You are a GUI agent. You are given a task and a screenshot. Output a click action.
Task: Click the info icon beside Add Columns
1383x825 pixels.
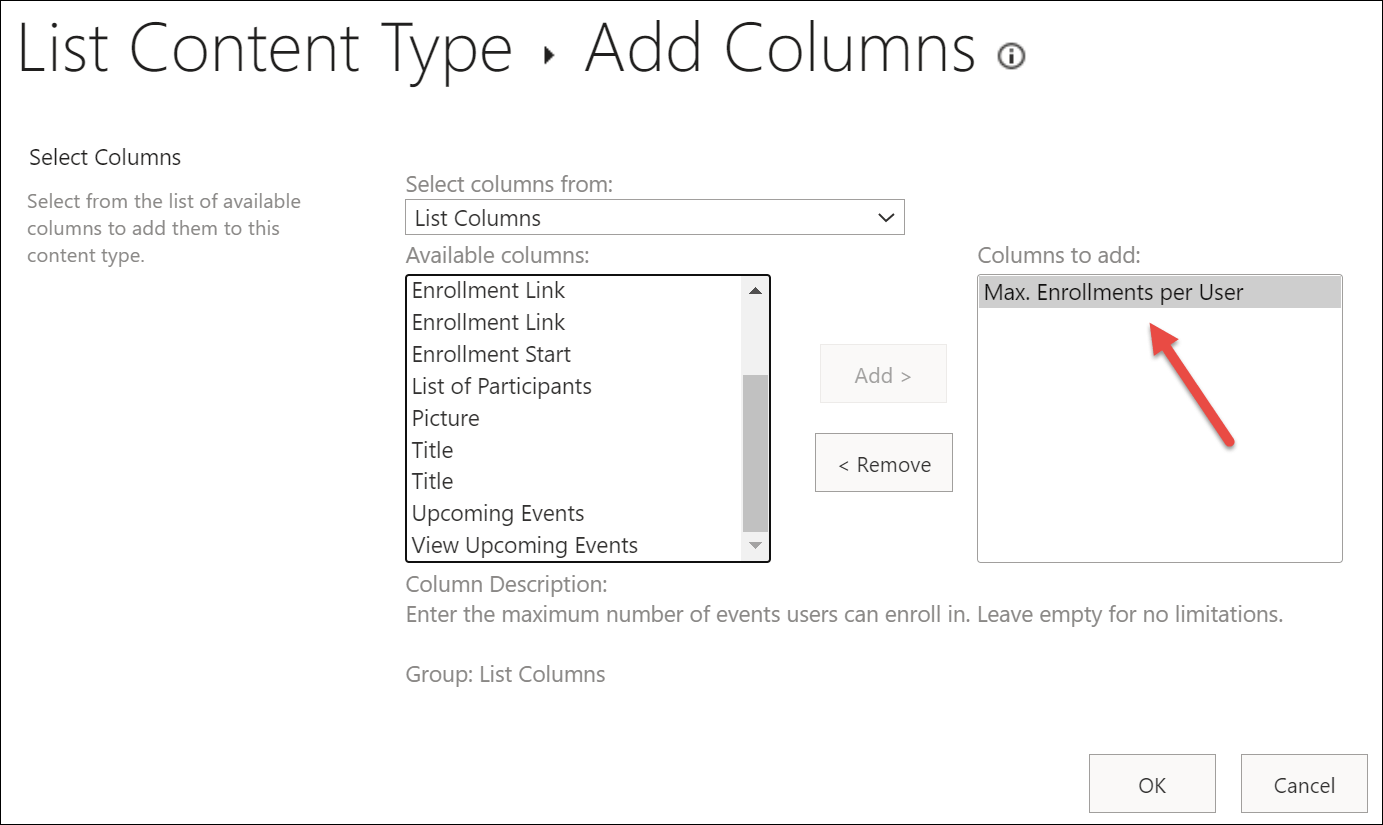(1011, 56)
